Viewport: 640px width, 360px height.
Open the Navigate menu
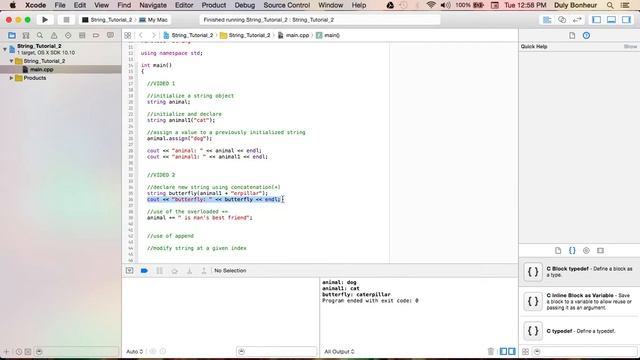[153, 5]
